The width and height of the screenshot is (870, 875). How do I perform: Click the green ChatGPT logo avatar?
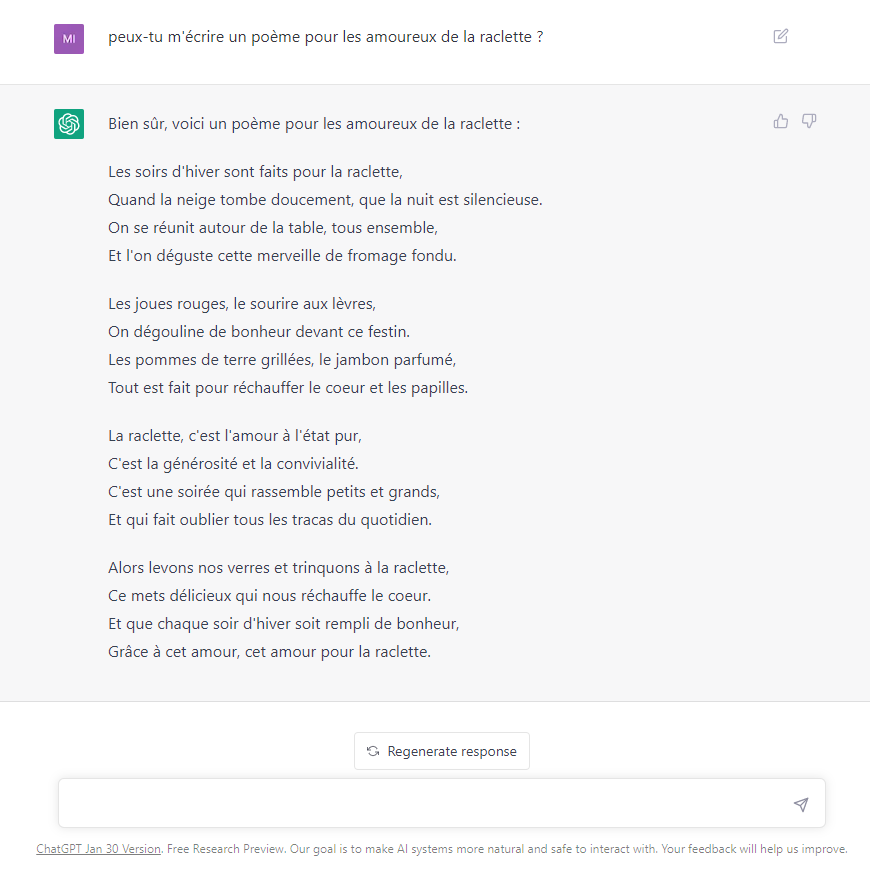tap(69, 124)
